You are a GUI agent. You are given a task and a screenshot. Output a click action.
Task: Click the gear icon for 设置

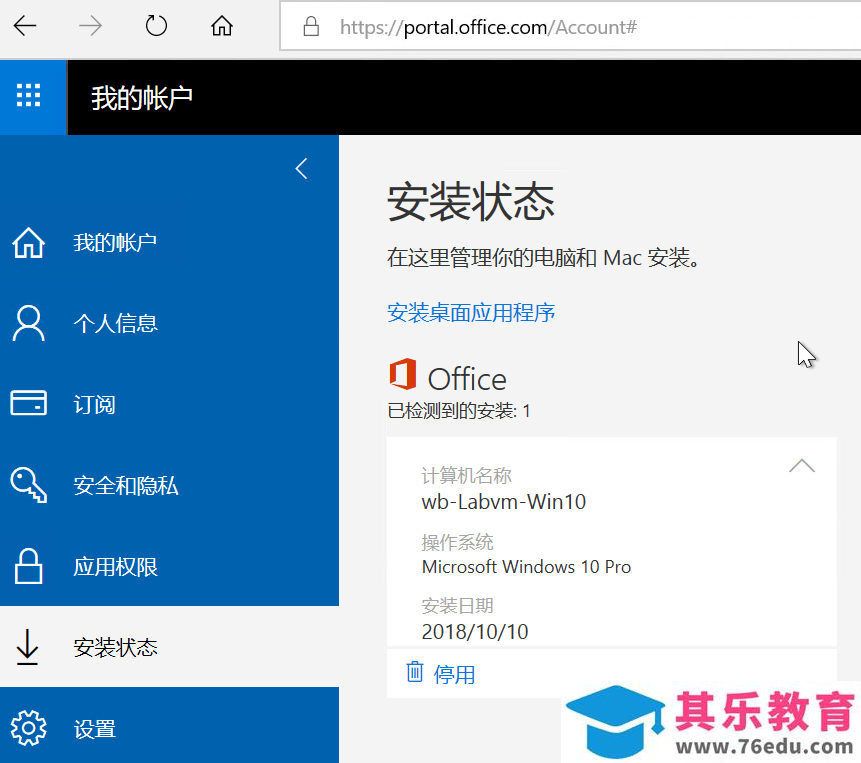[29, 728]
